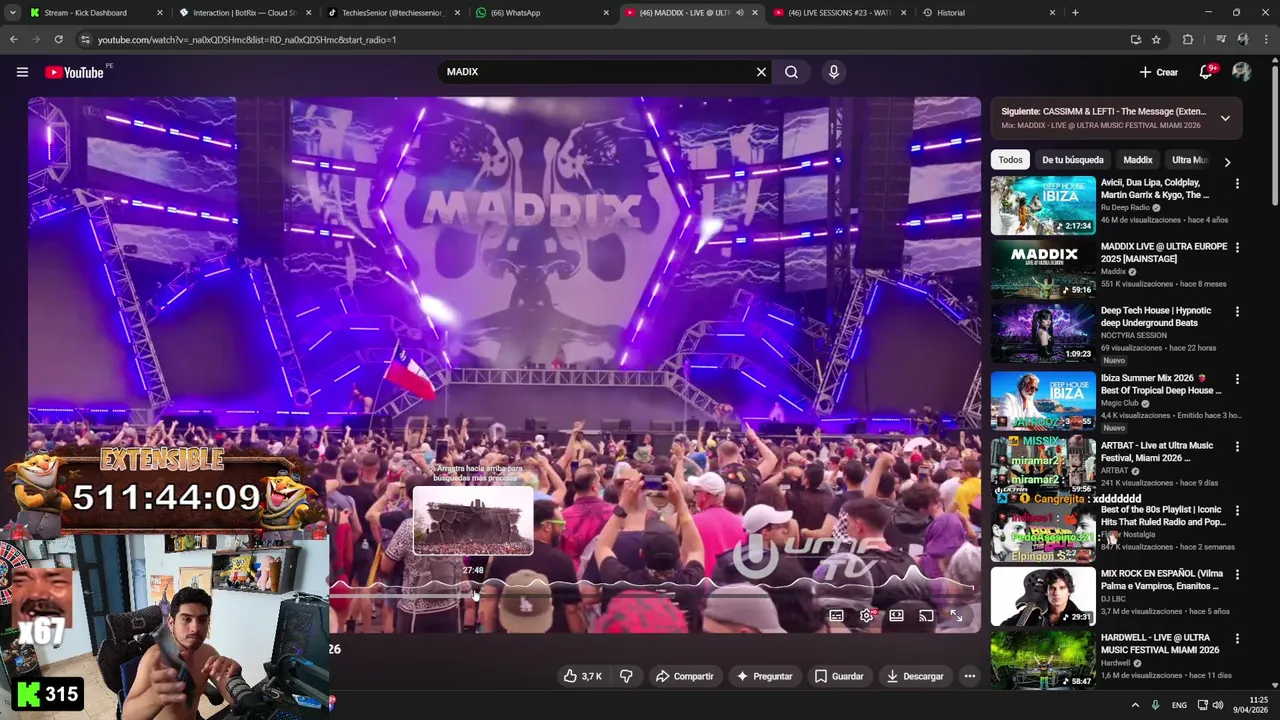
Task: Select the Todos filter chip
Action: [1010, 160]
